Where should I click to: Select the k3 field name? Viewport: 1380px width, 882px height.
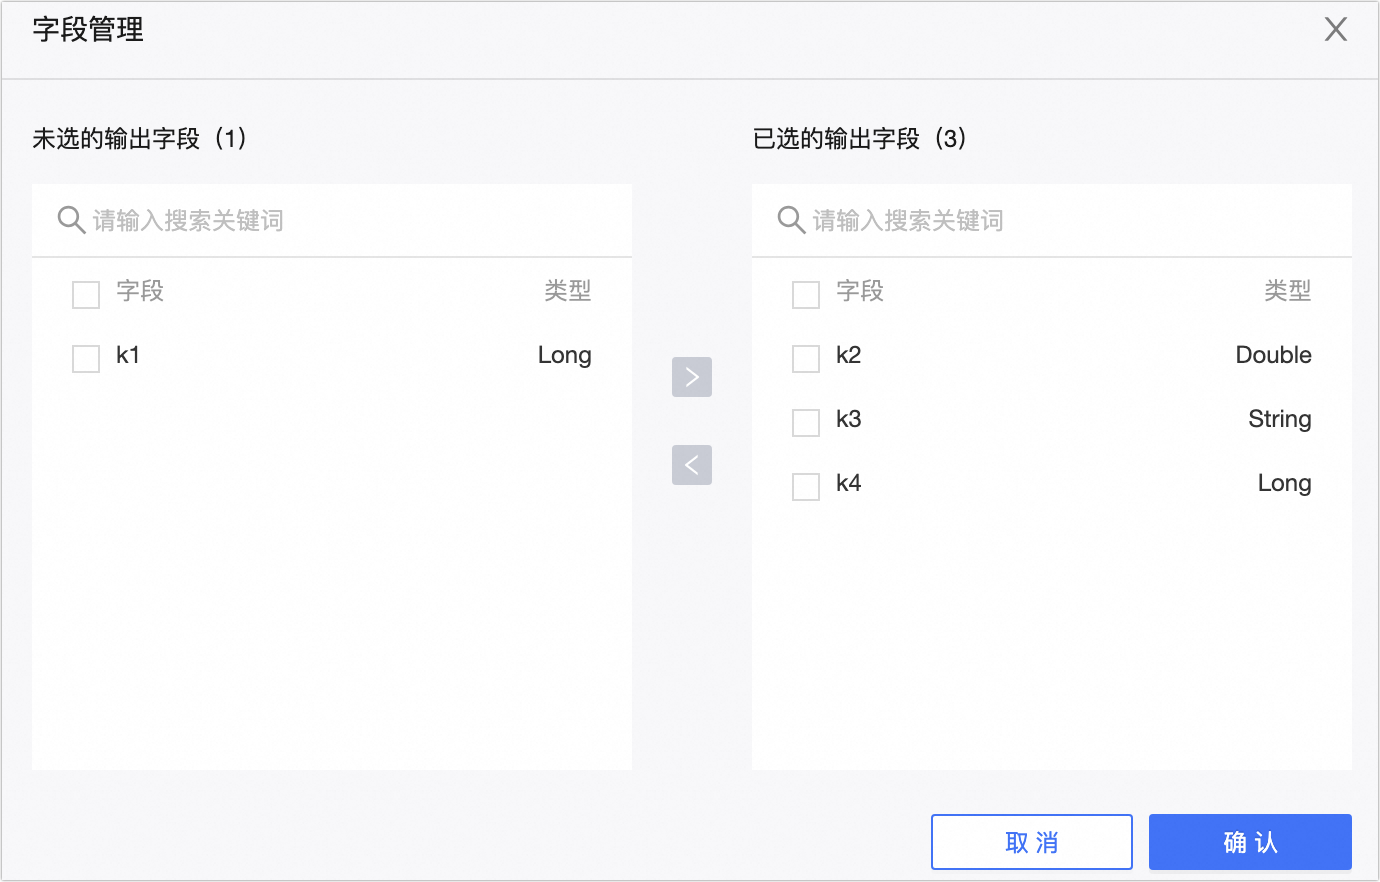(x=849, y=419)
